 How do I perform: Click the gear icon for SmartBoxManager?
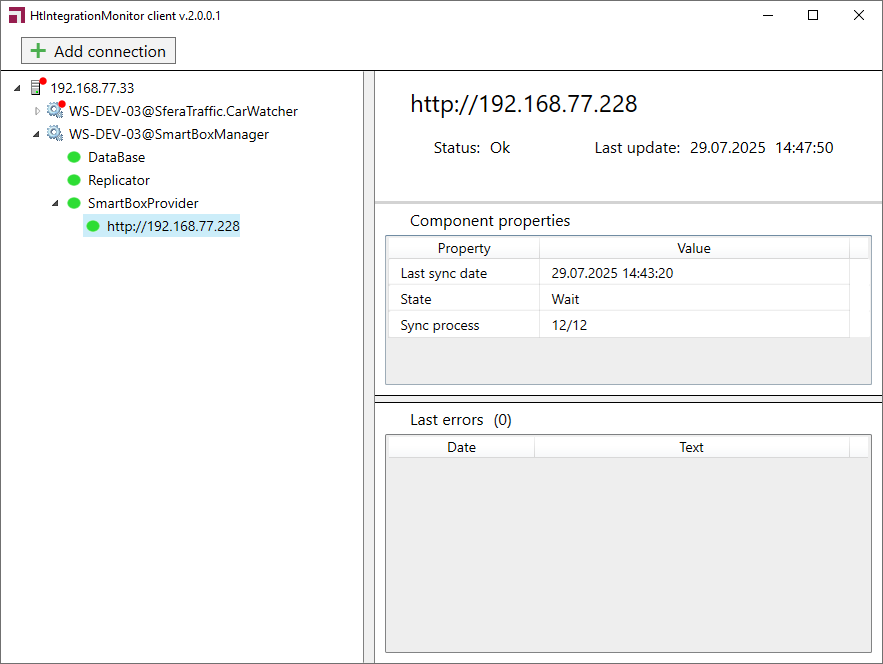click(55, 134)
